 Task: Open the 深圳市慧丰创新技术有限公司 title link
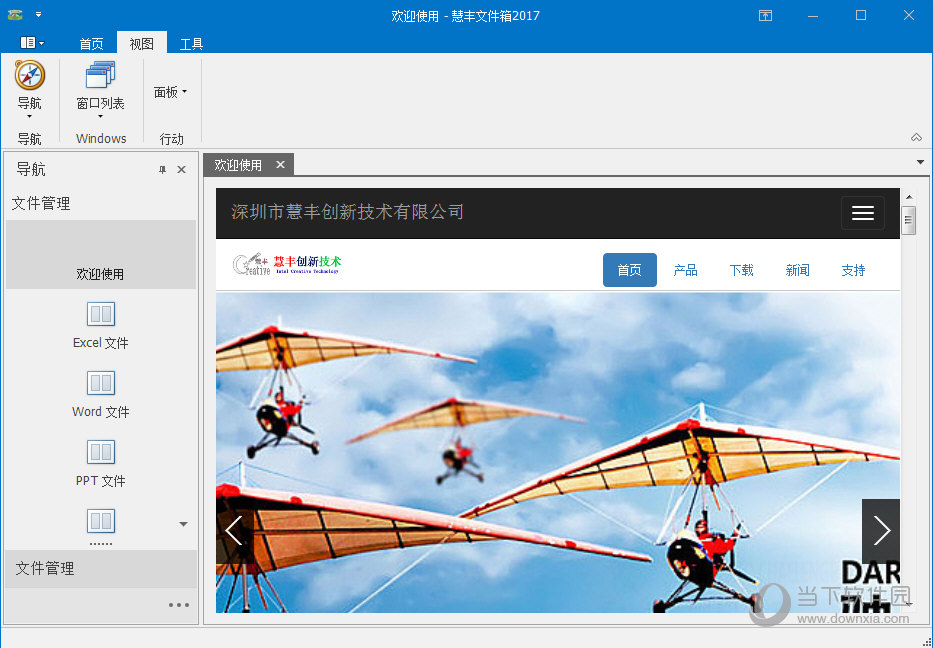click(347, 212)
